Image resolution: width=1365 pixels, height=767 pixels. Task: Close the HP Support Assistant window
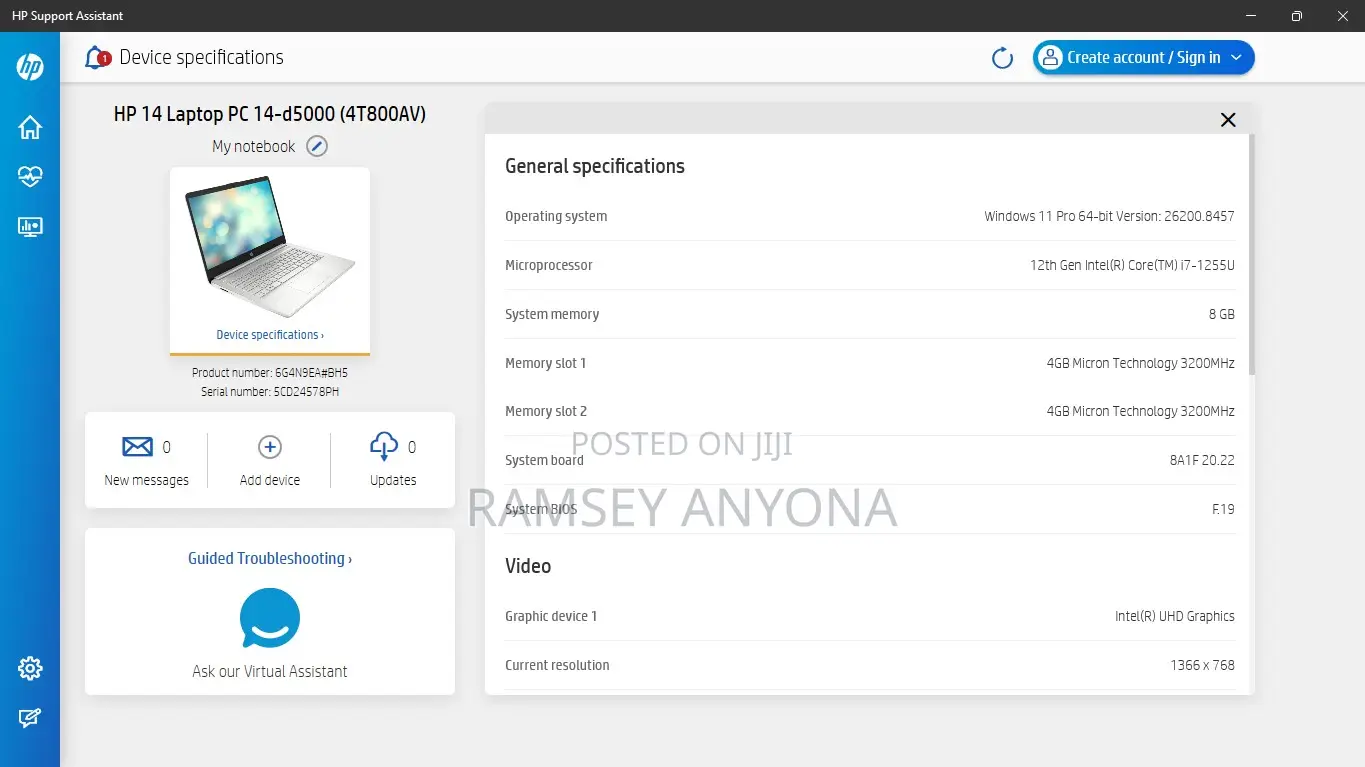click(x=1342, y=16)
